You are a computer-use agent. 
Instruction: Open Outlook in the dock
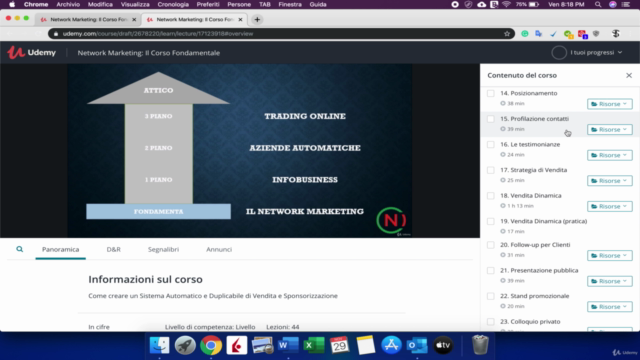[417, 345]
